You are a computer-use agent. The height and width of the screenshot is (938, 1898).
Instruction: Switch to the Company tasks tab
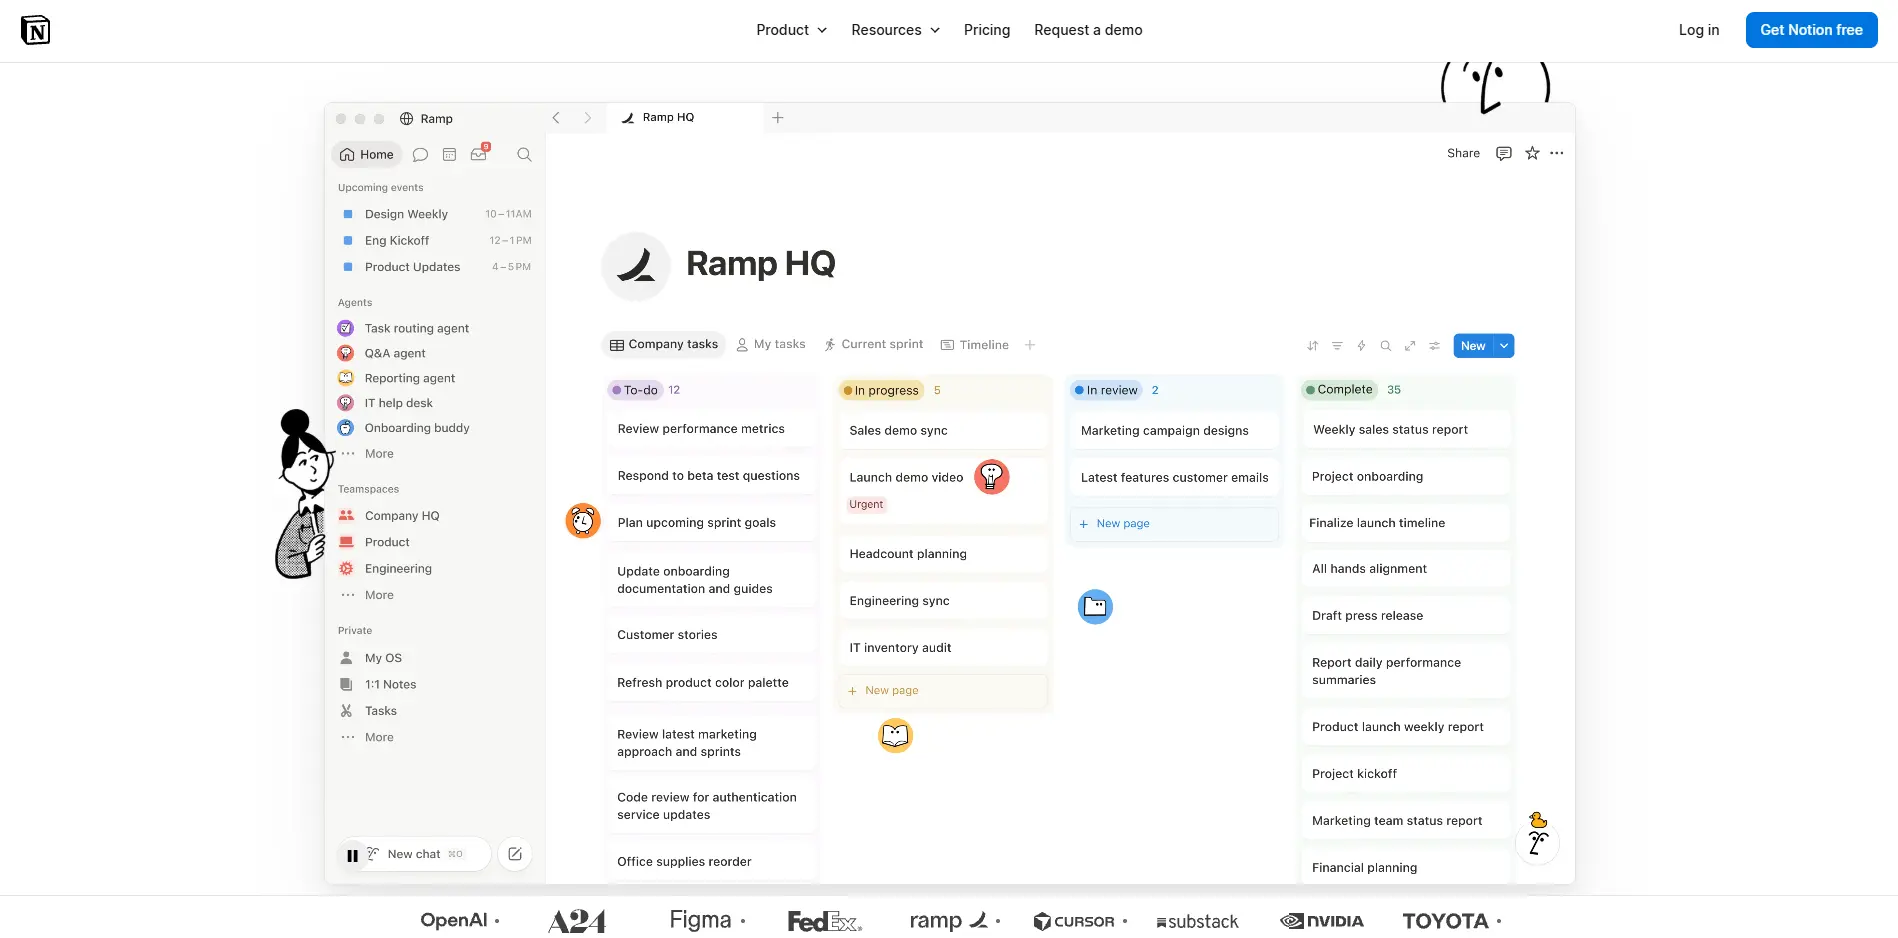(664, 344)
